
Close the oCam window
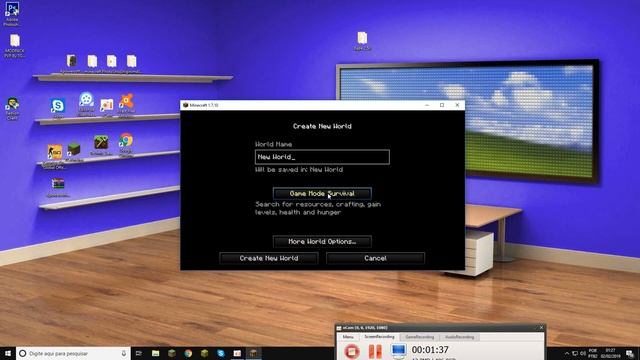coord(541,328)
